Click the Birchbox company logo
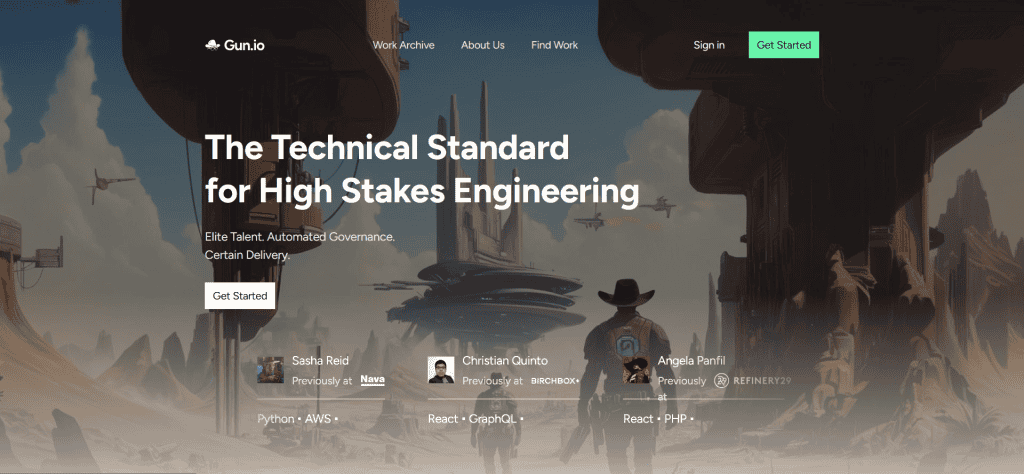Image resolution: width=1024 pixels, height=474 pixels. click(555, 381)
